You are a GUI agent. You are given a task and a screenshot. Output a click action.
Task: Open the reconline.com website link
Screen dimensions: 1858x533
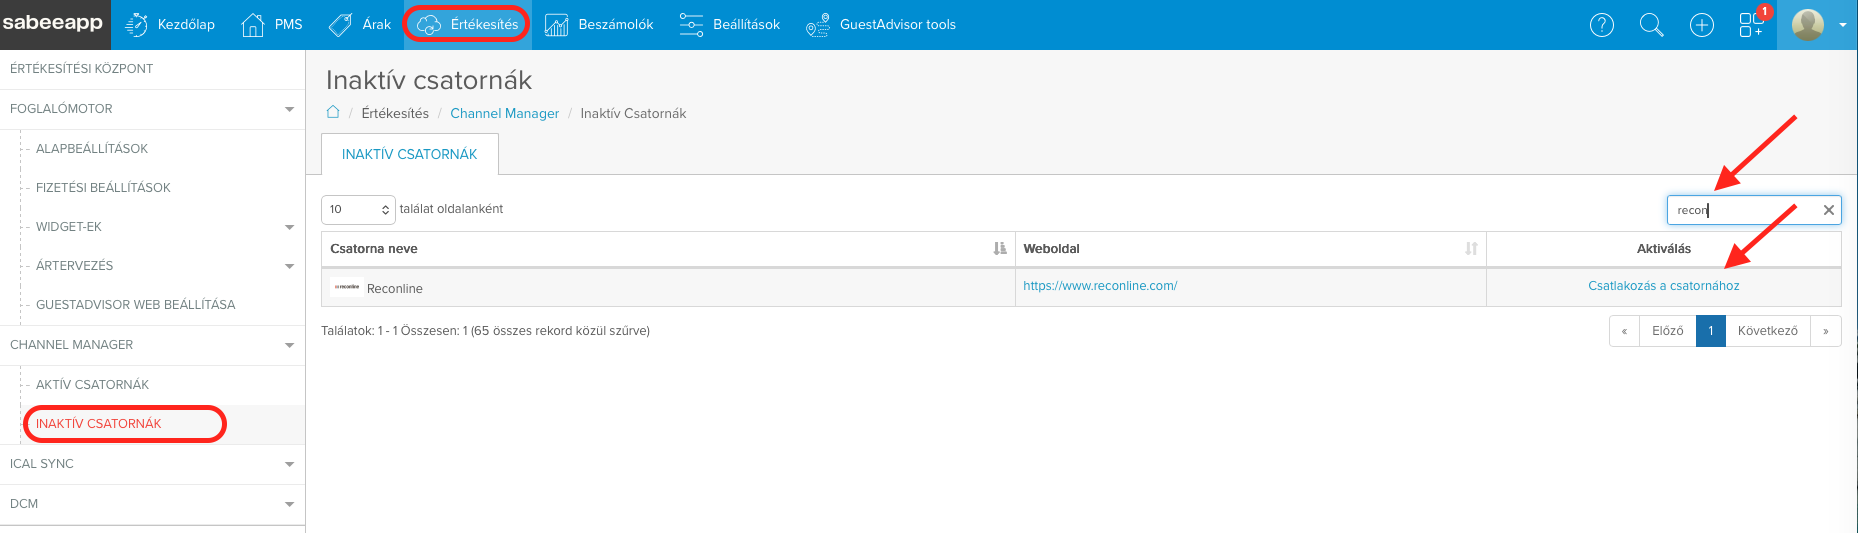pos(1099,286)
